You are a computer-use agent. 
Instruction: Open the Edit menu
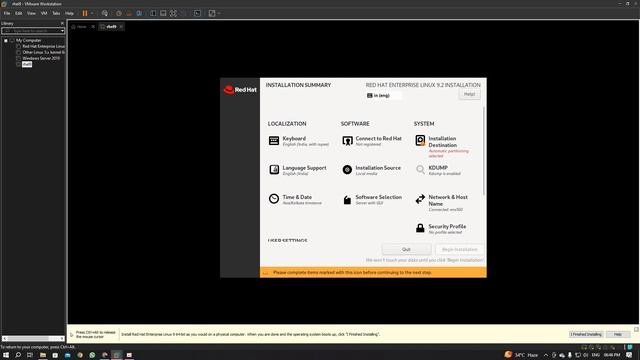18,13
